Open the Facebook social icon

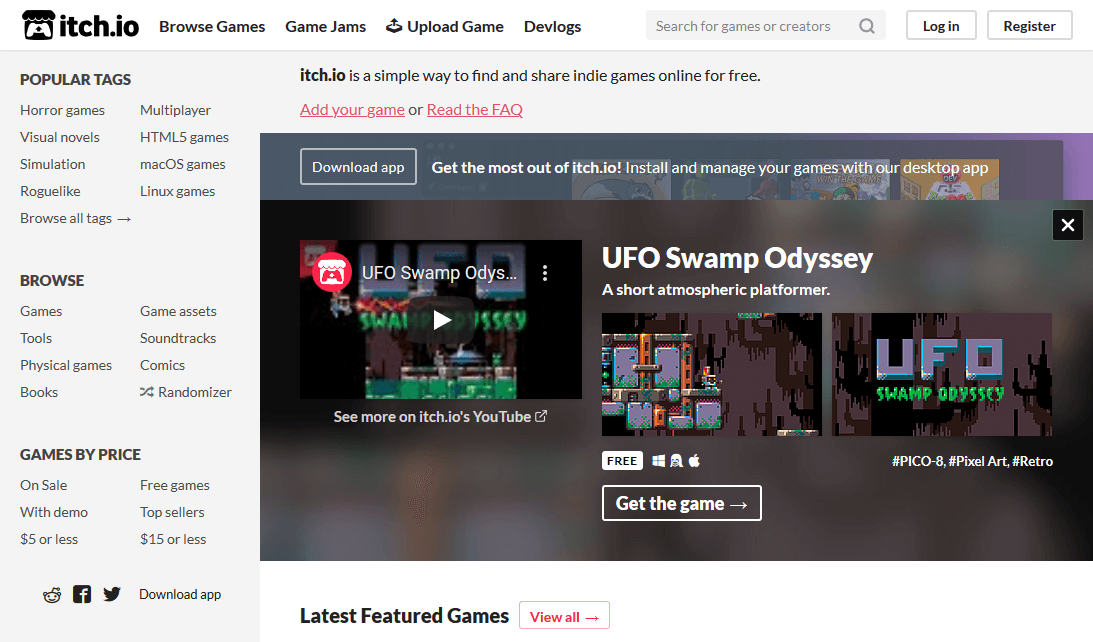pyautogui.click(x=82, y=594)
